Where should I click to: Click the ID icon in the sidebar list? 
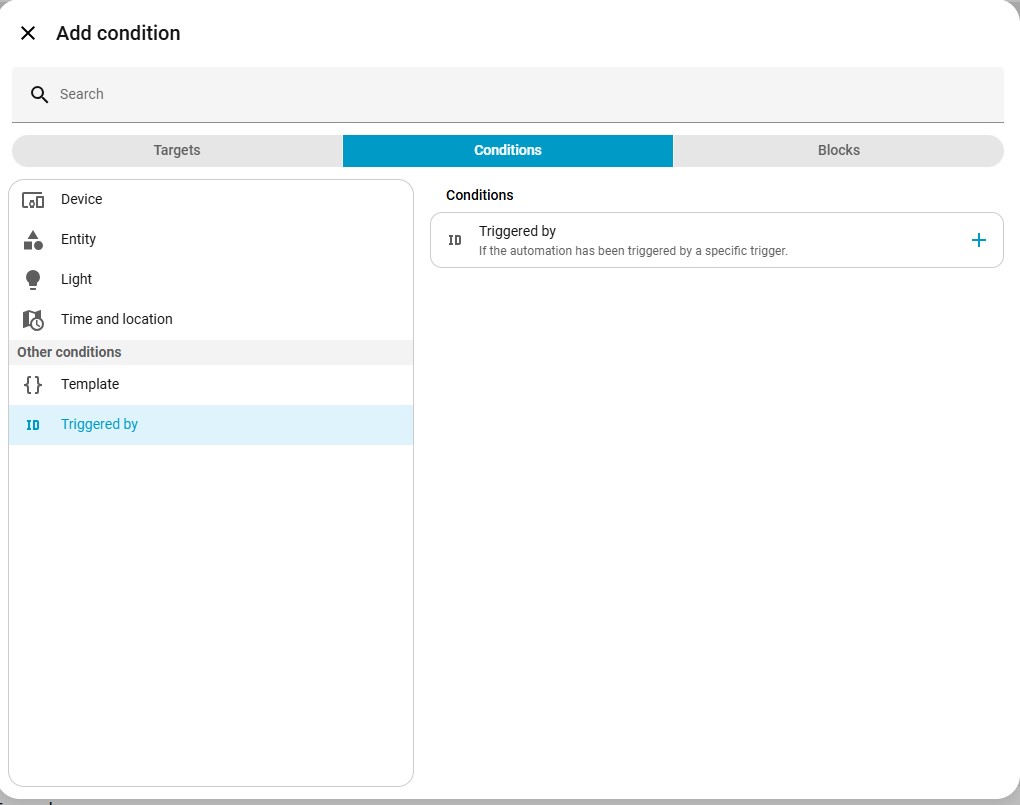pos(33,425)
